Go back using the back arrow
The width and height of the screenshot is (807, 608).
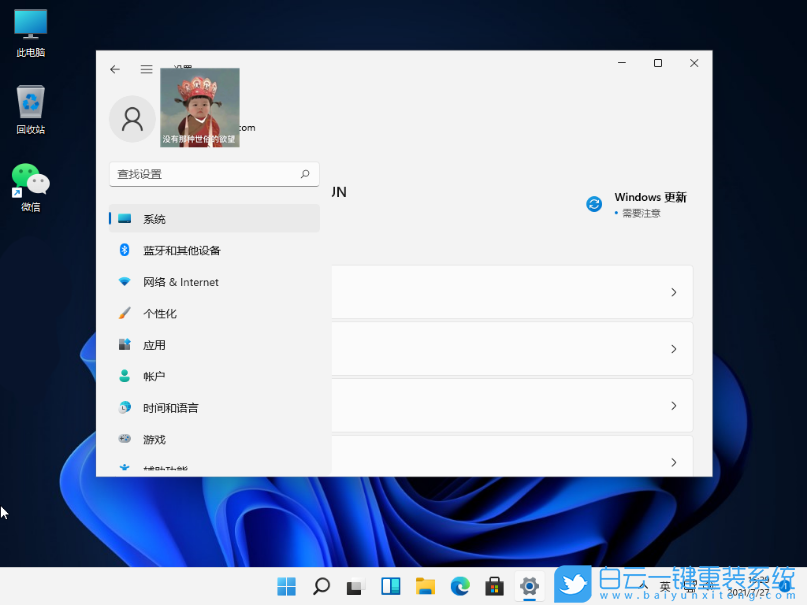coord(115,69)
